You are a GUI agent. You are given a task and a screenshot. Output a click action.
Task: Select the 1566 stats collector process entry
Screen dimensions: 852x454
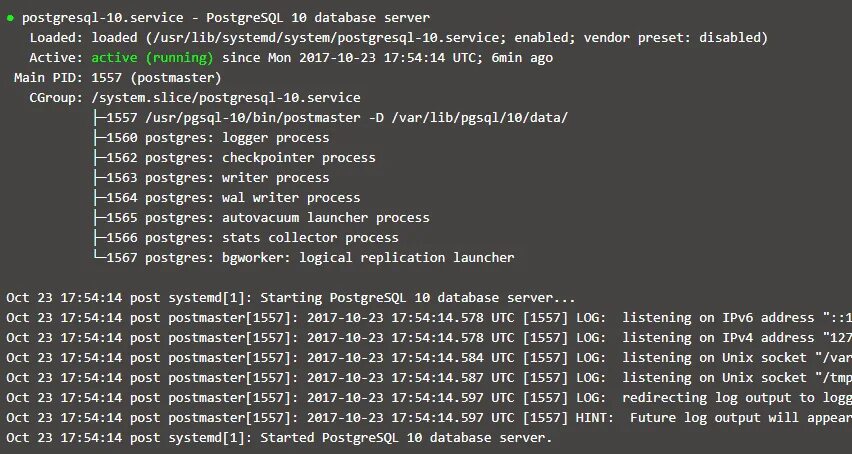point(253,238)
